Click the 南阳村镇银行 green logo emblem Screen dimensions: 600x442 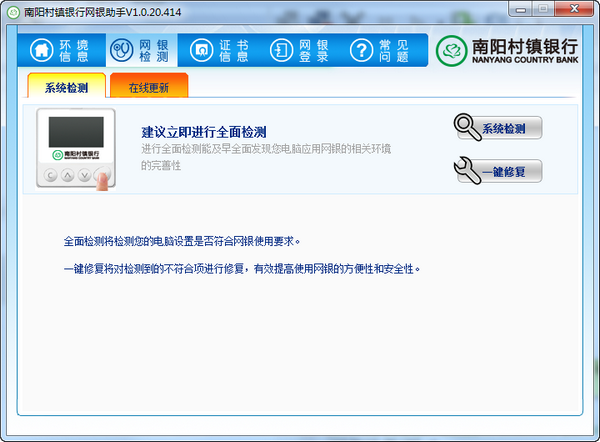click(452, 50)
